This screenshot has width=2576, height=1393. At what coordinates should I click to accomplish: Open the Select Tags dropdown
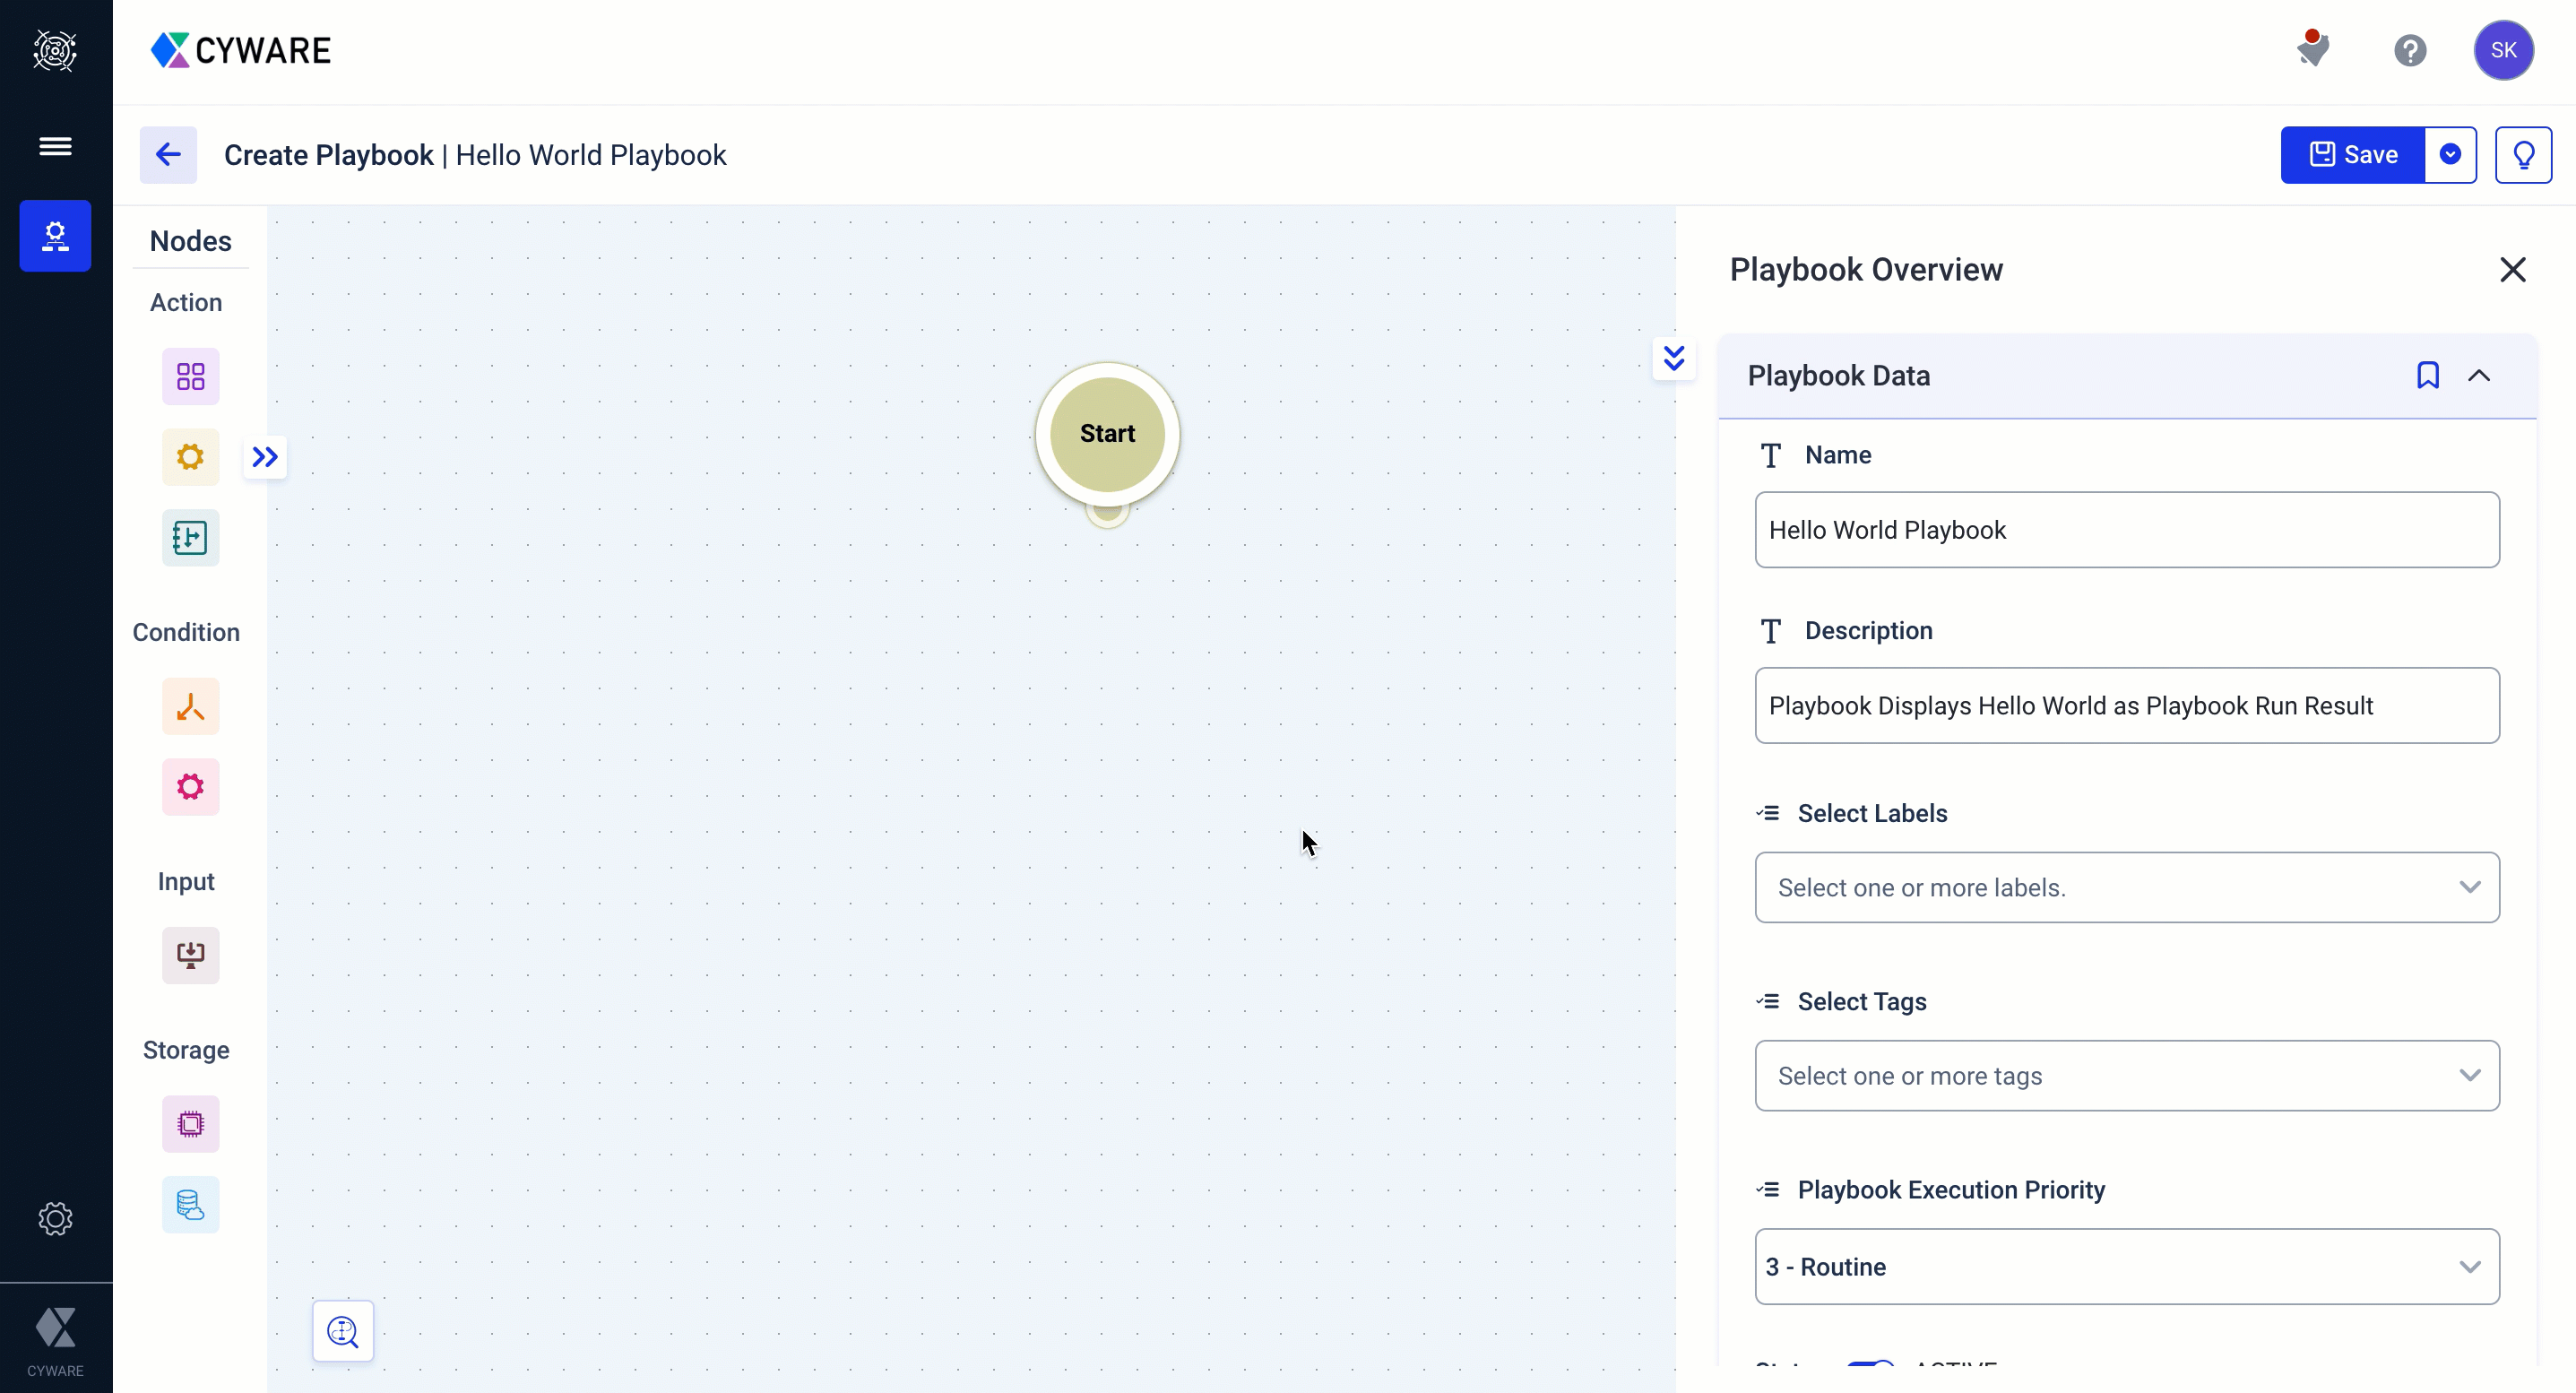pyautogui.click(x=2125, y=1076)
